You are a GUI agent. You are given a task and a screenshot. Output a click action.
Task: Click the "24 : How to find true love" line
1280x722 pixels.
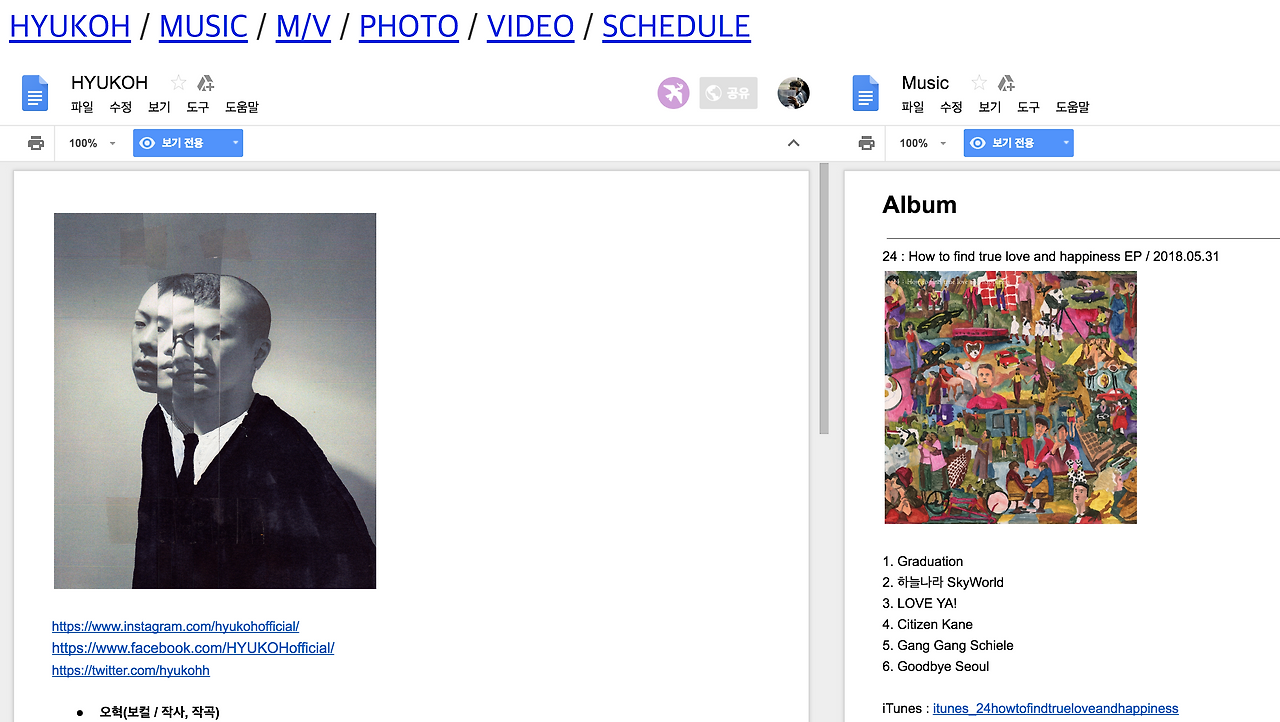click(1051, 257)
